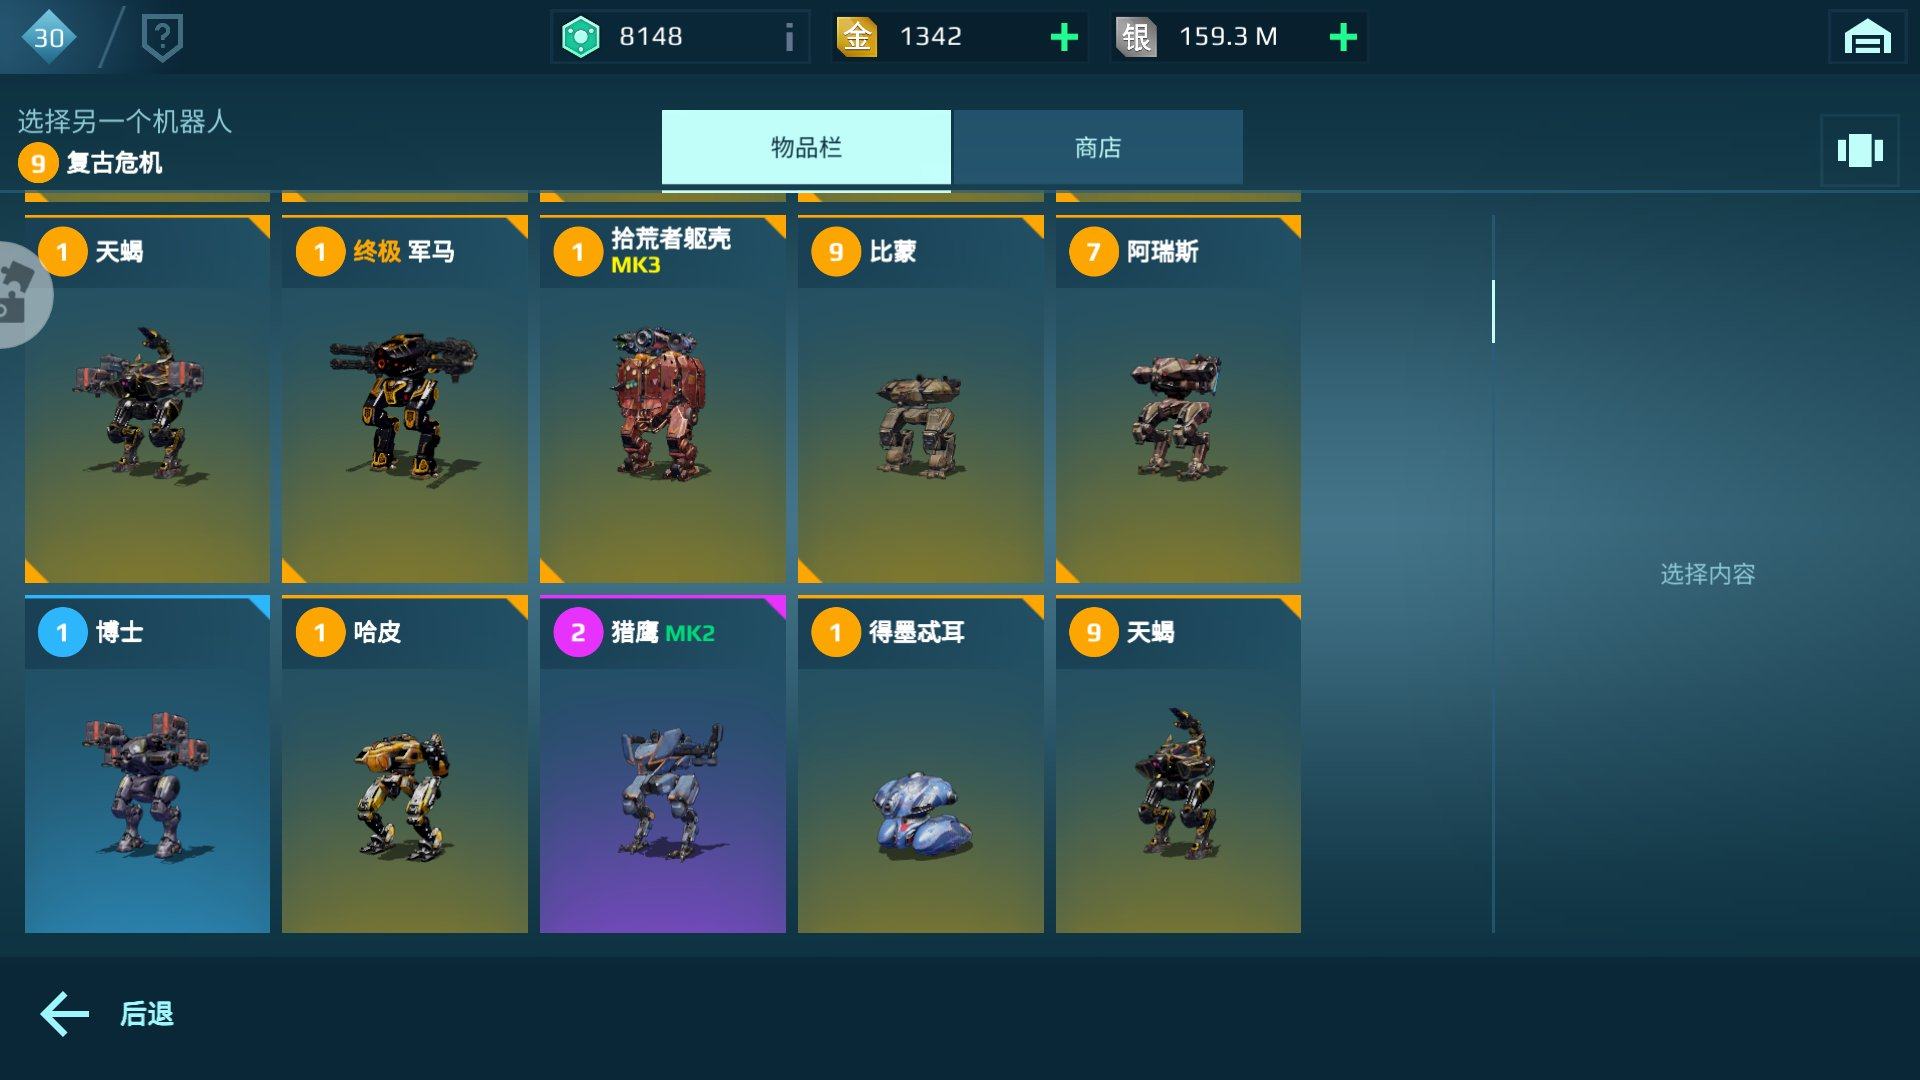Image resolution: width=1920 pixels, height=1080 pixels.
Task: Pick the blue 博士 robot card
Action: tap(147, 764)
